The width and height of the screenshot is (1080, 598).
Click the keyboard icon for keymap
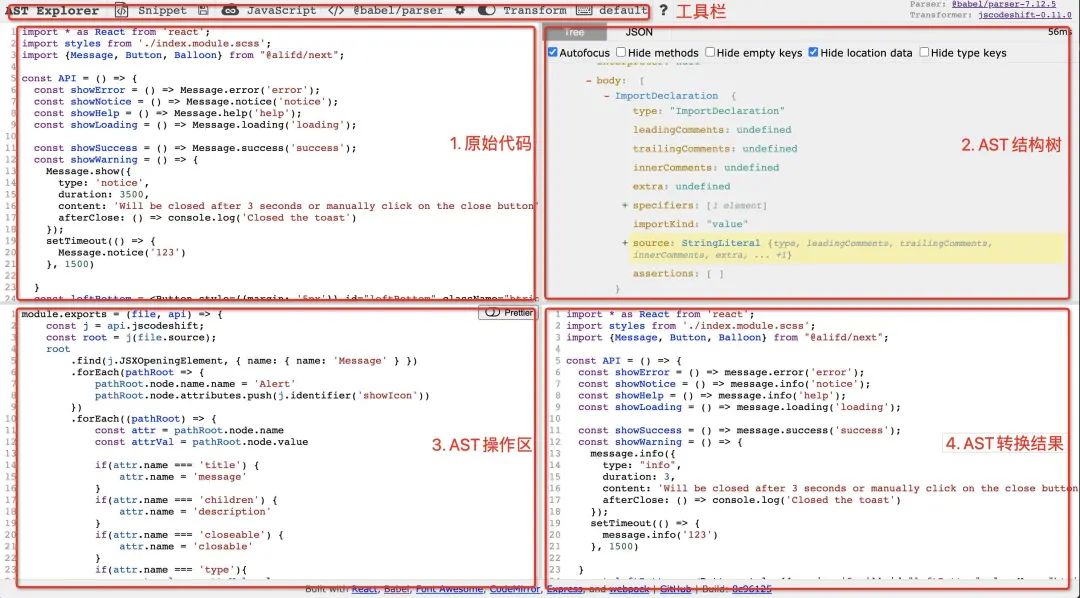pos(585,10)
